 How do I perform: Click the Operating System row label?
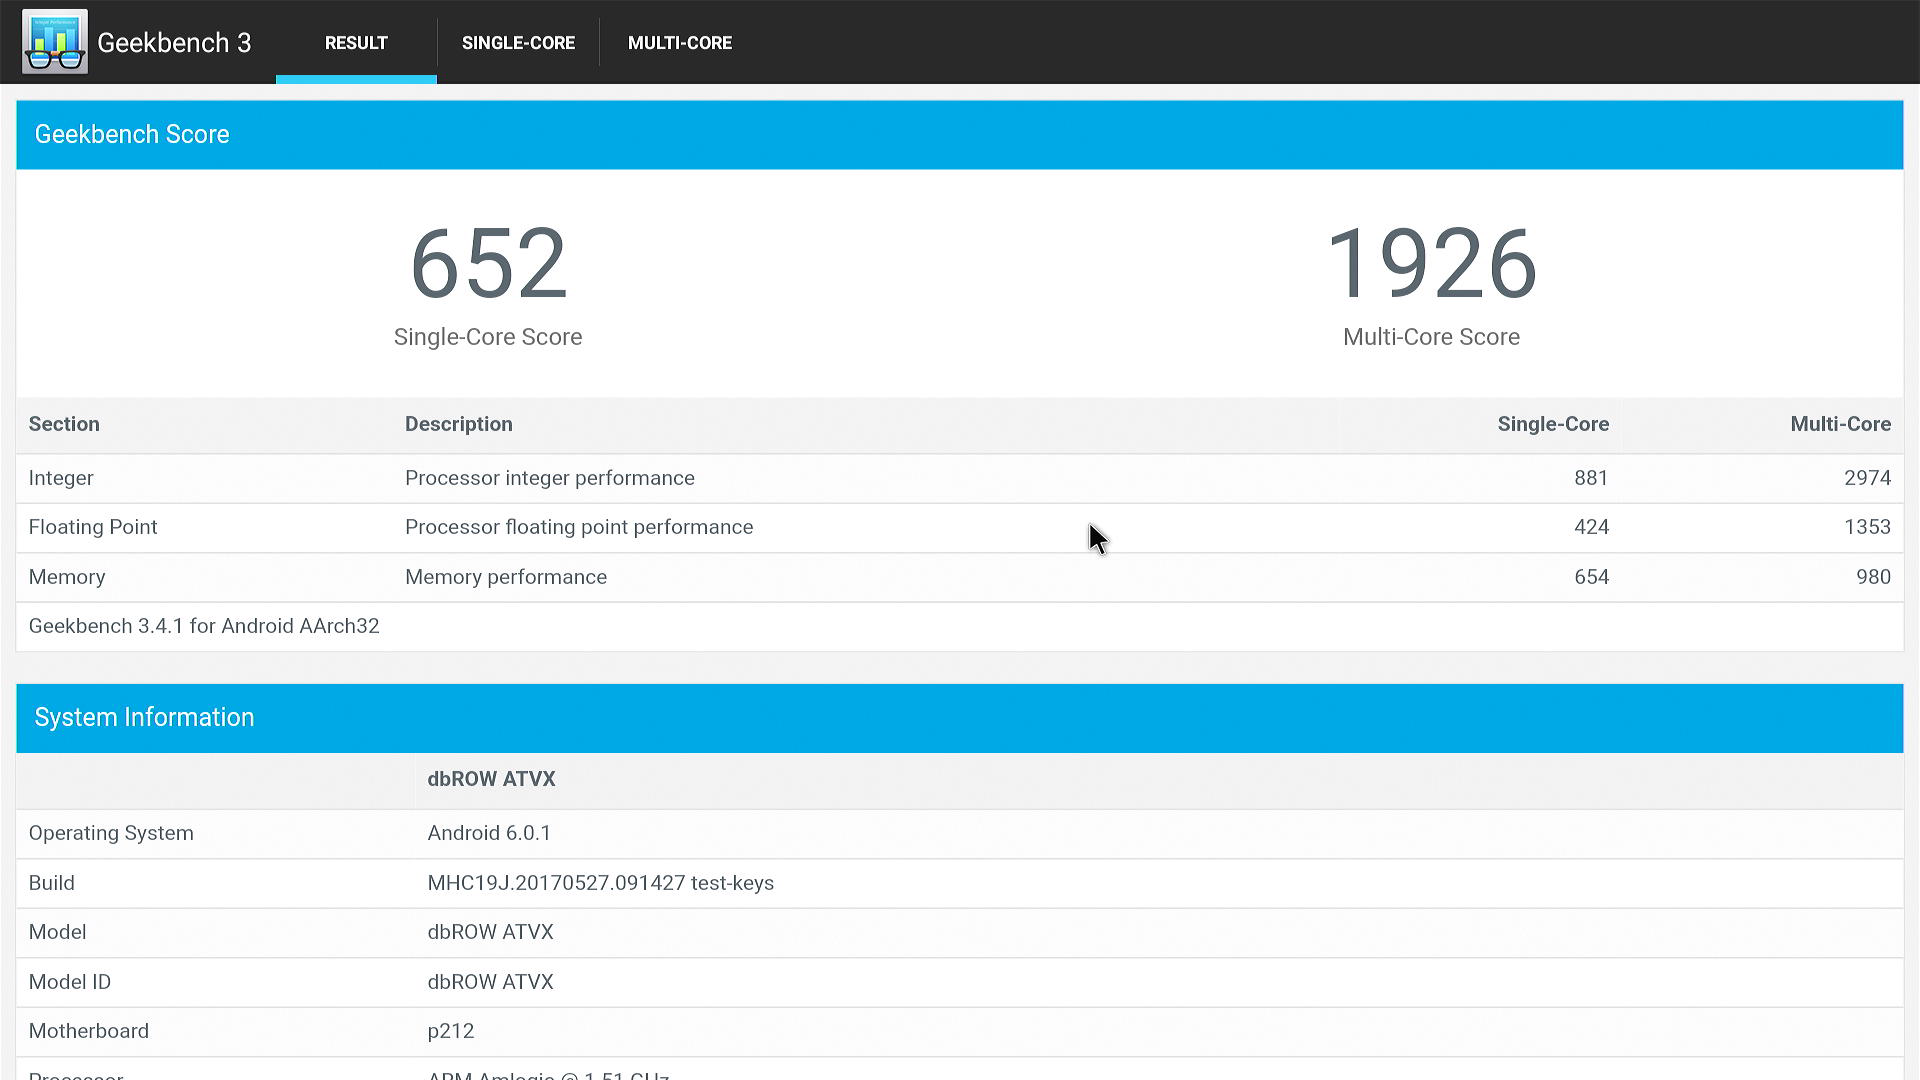click(x=111, y=833)
